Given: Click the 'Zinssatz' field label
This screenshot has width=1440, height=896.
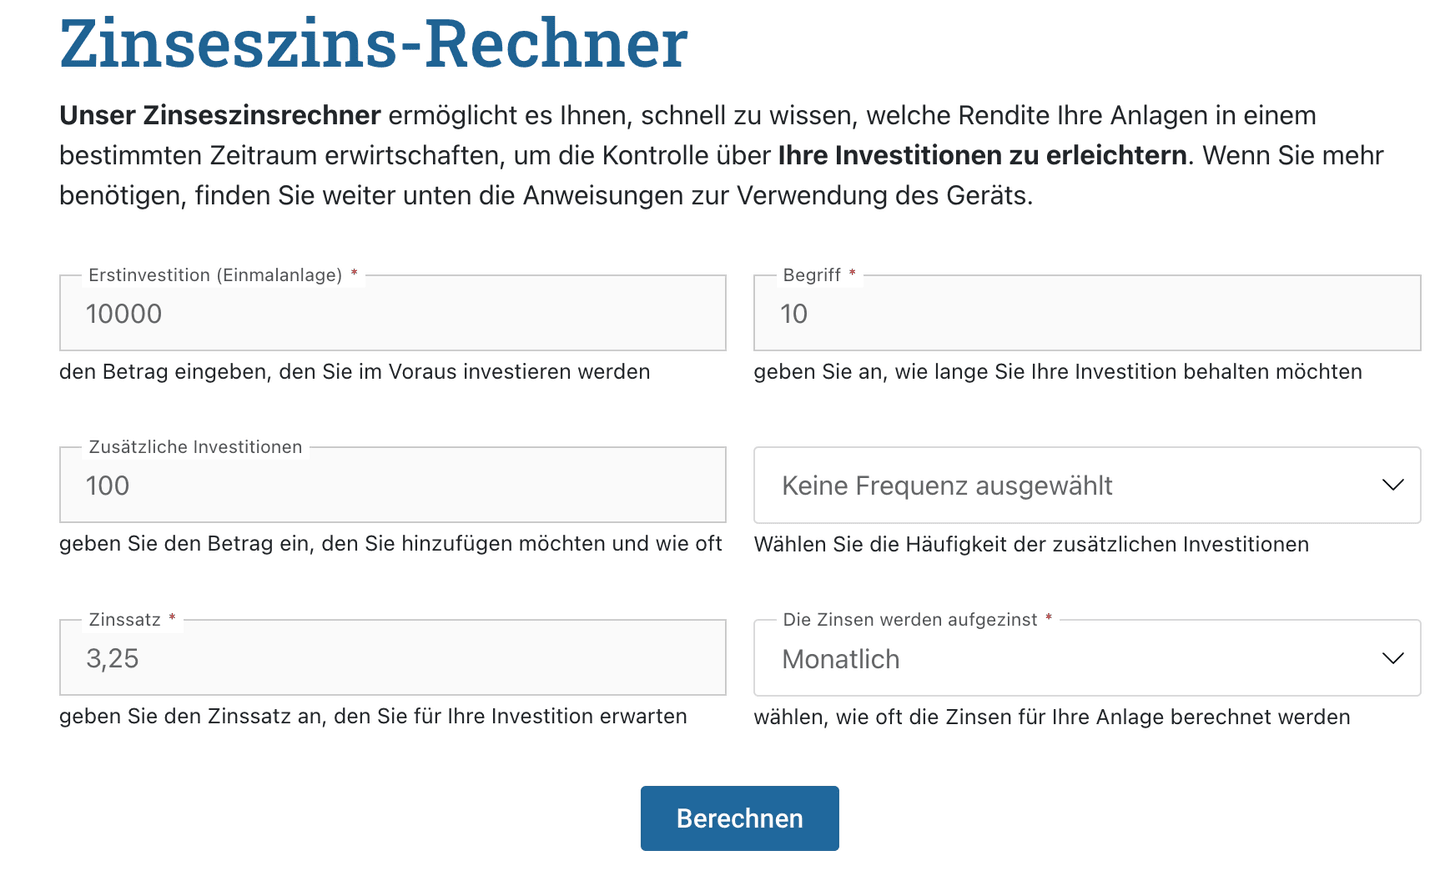Looking at the screenshot, I should [124, 620].
